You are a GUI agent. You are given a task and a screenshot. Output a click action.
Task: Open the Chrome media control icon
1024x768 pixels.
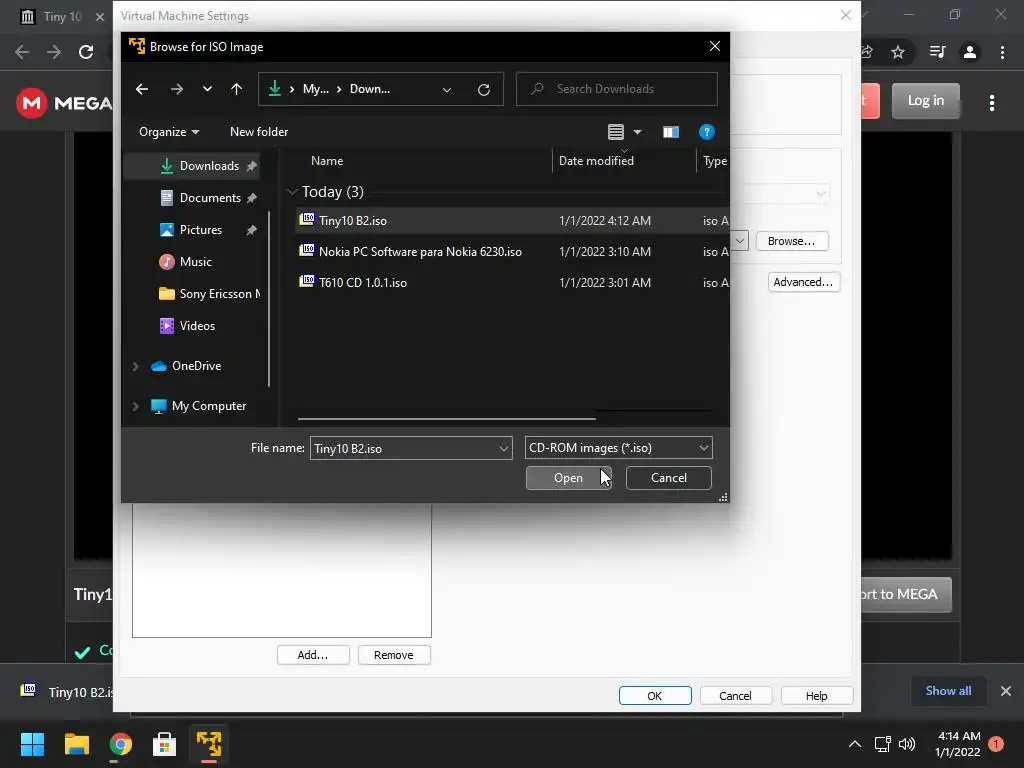[x=937, y=52]
